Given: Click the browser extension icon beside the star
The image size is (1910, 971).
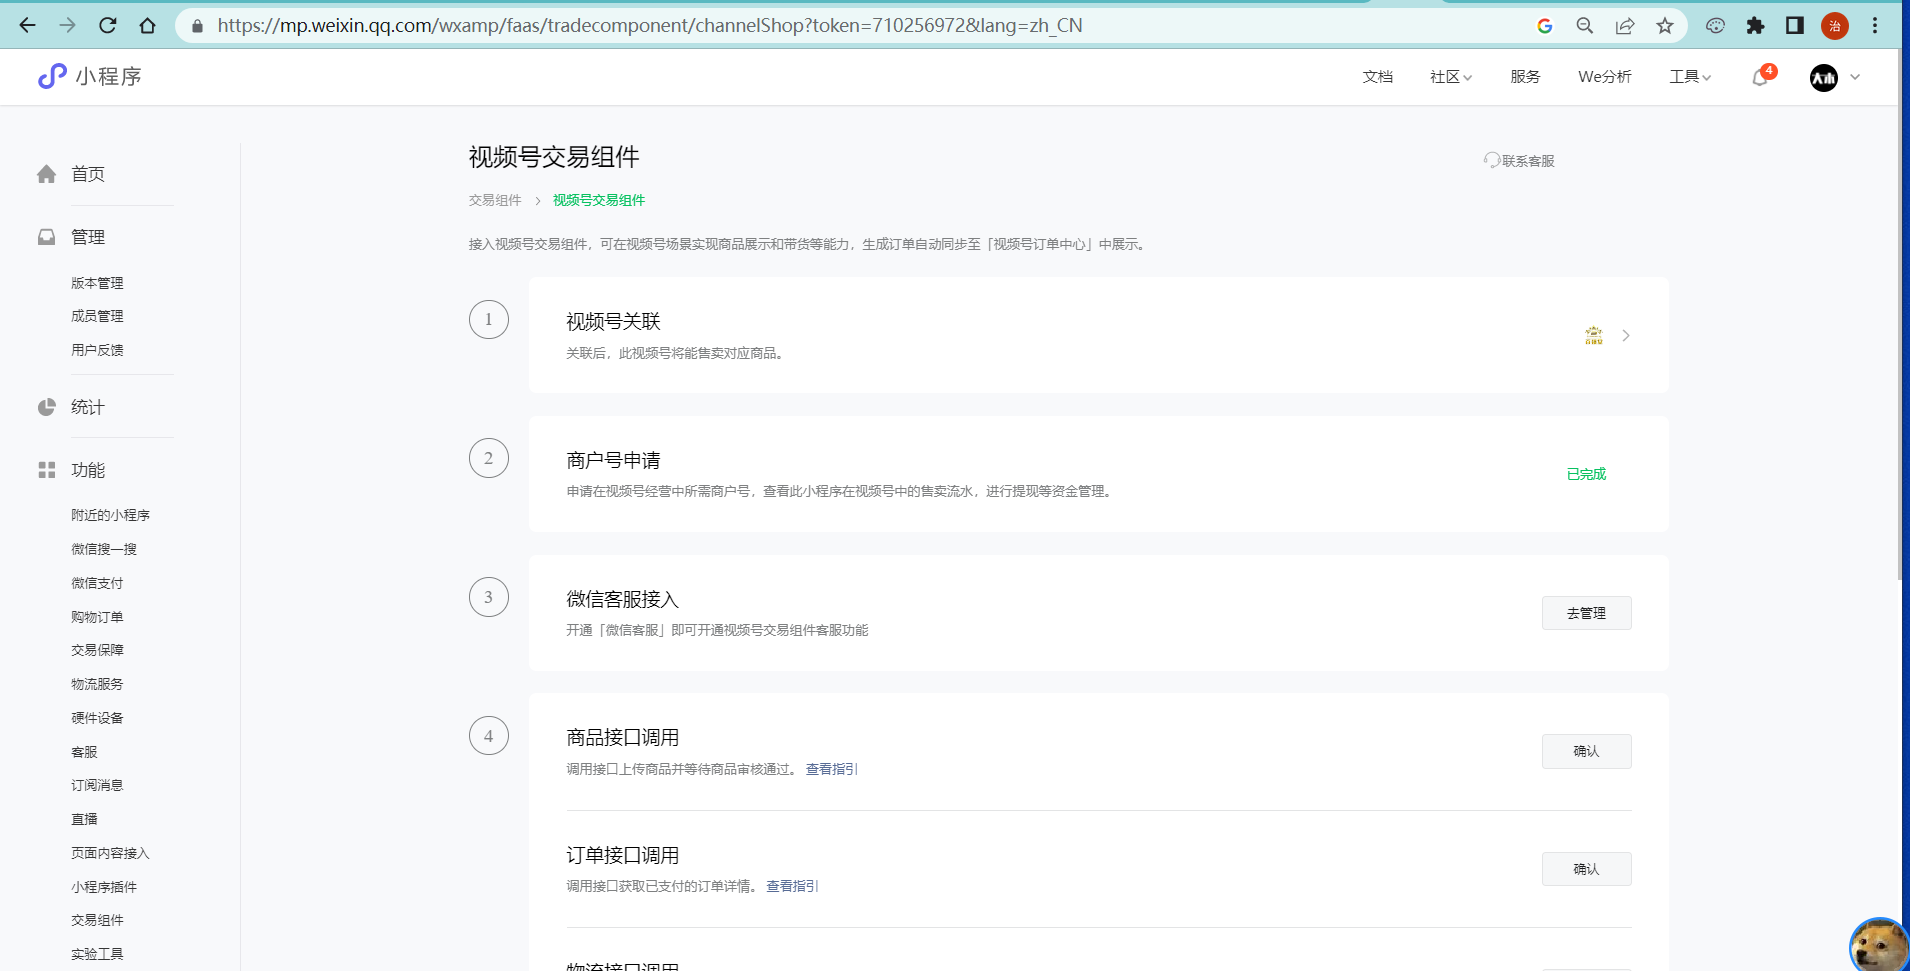Looking at the screenshot, I should point(1715,26).
